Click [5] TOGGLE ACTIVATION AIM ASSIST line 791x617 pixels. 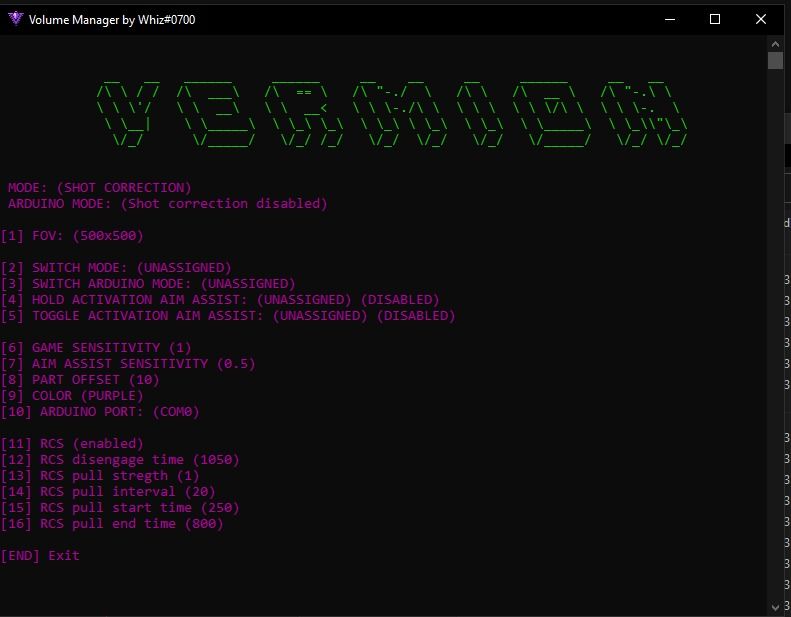click(228, 316)
